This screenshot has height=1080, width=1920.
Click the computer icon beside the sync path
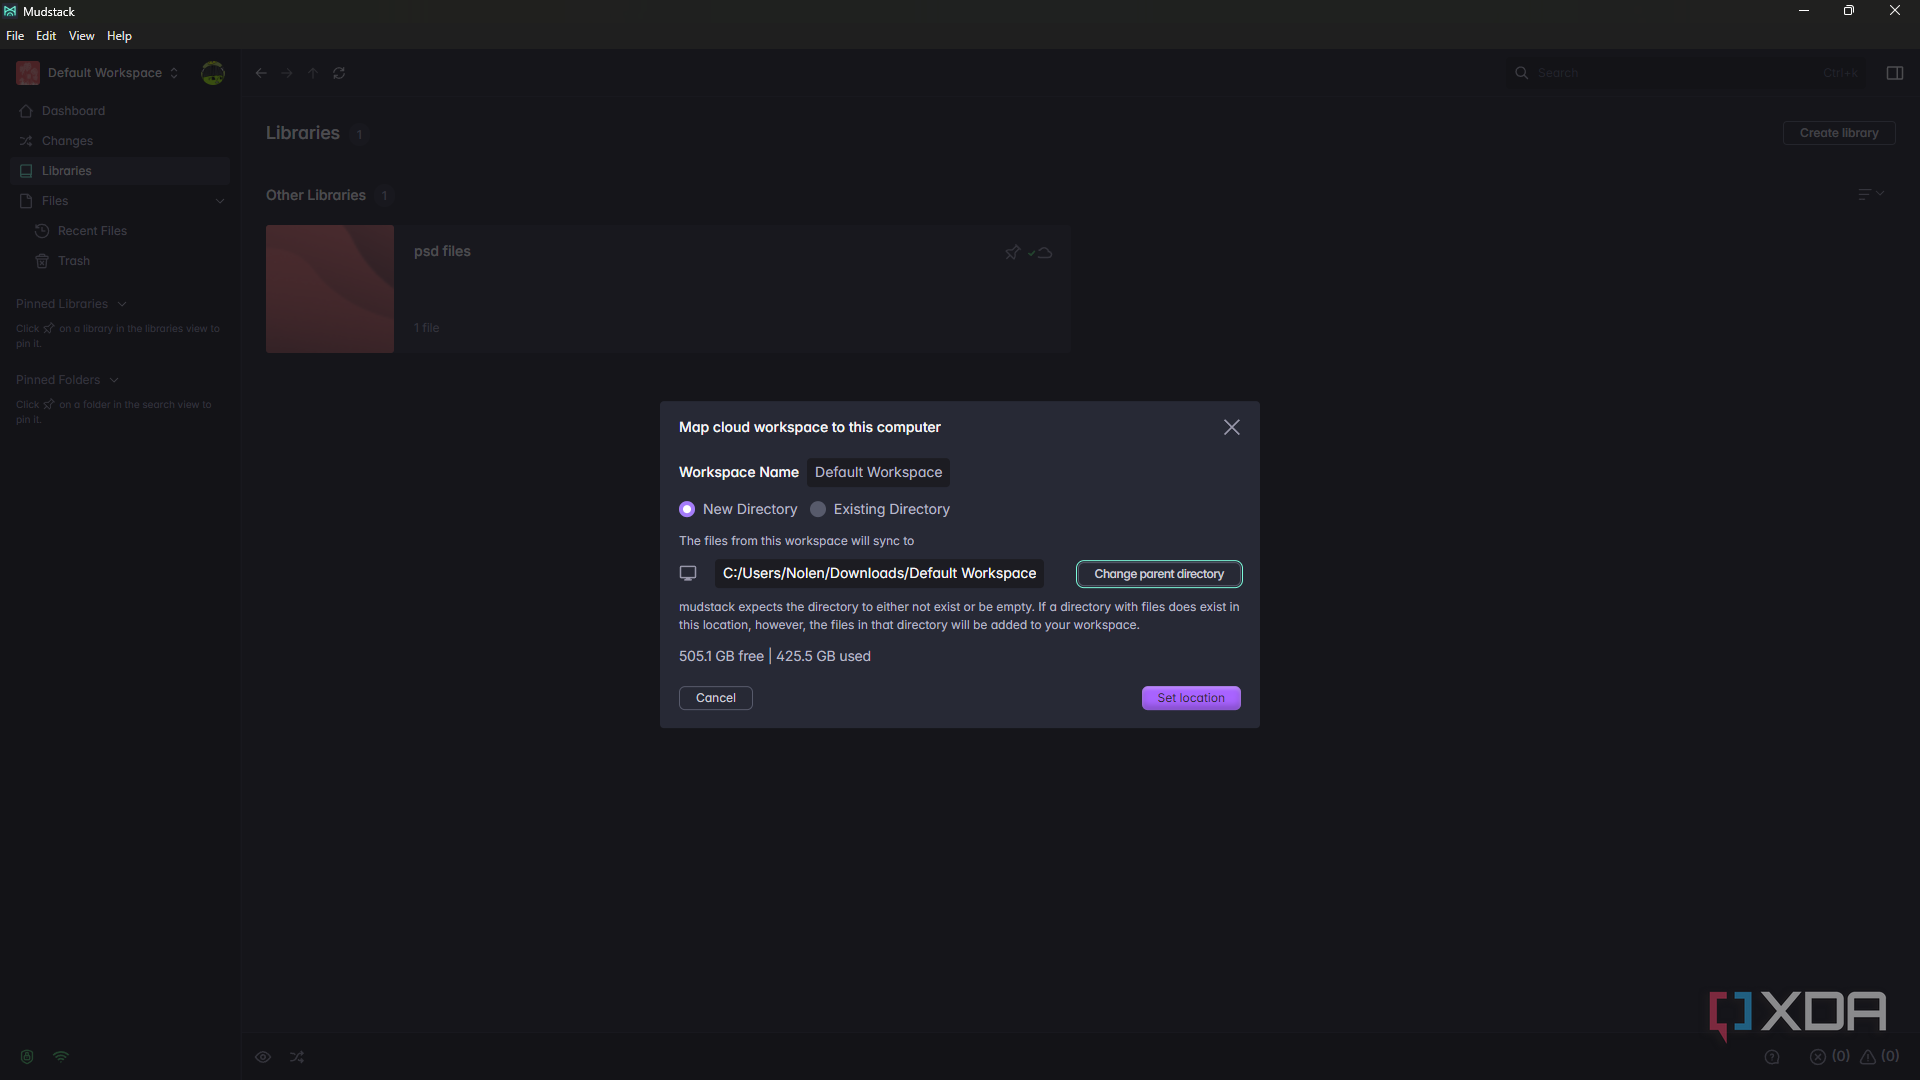(688, 573)
